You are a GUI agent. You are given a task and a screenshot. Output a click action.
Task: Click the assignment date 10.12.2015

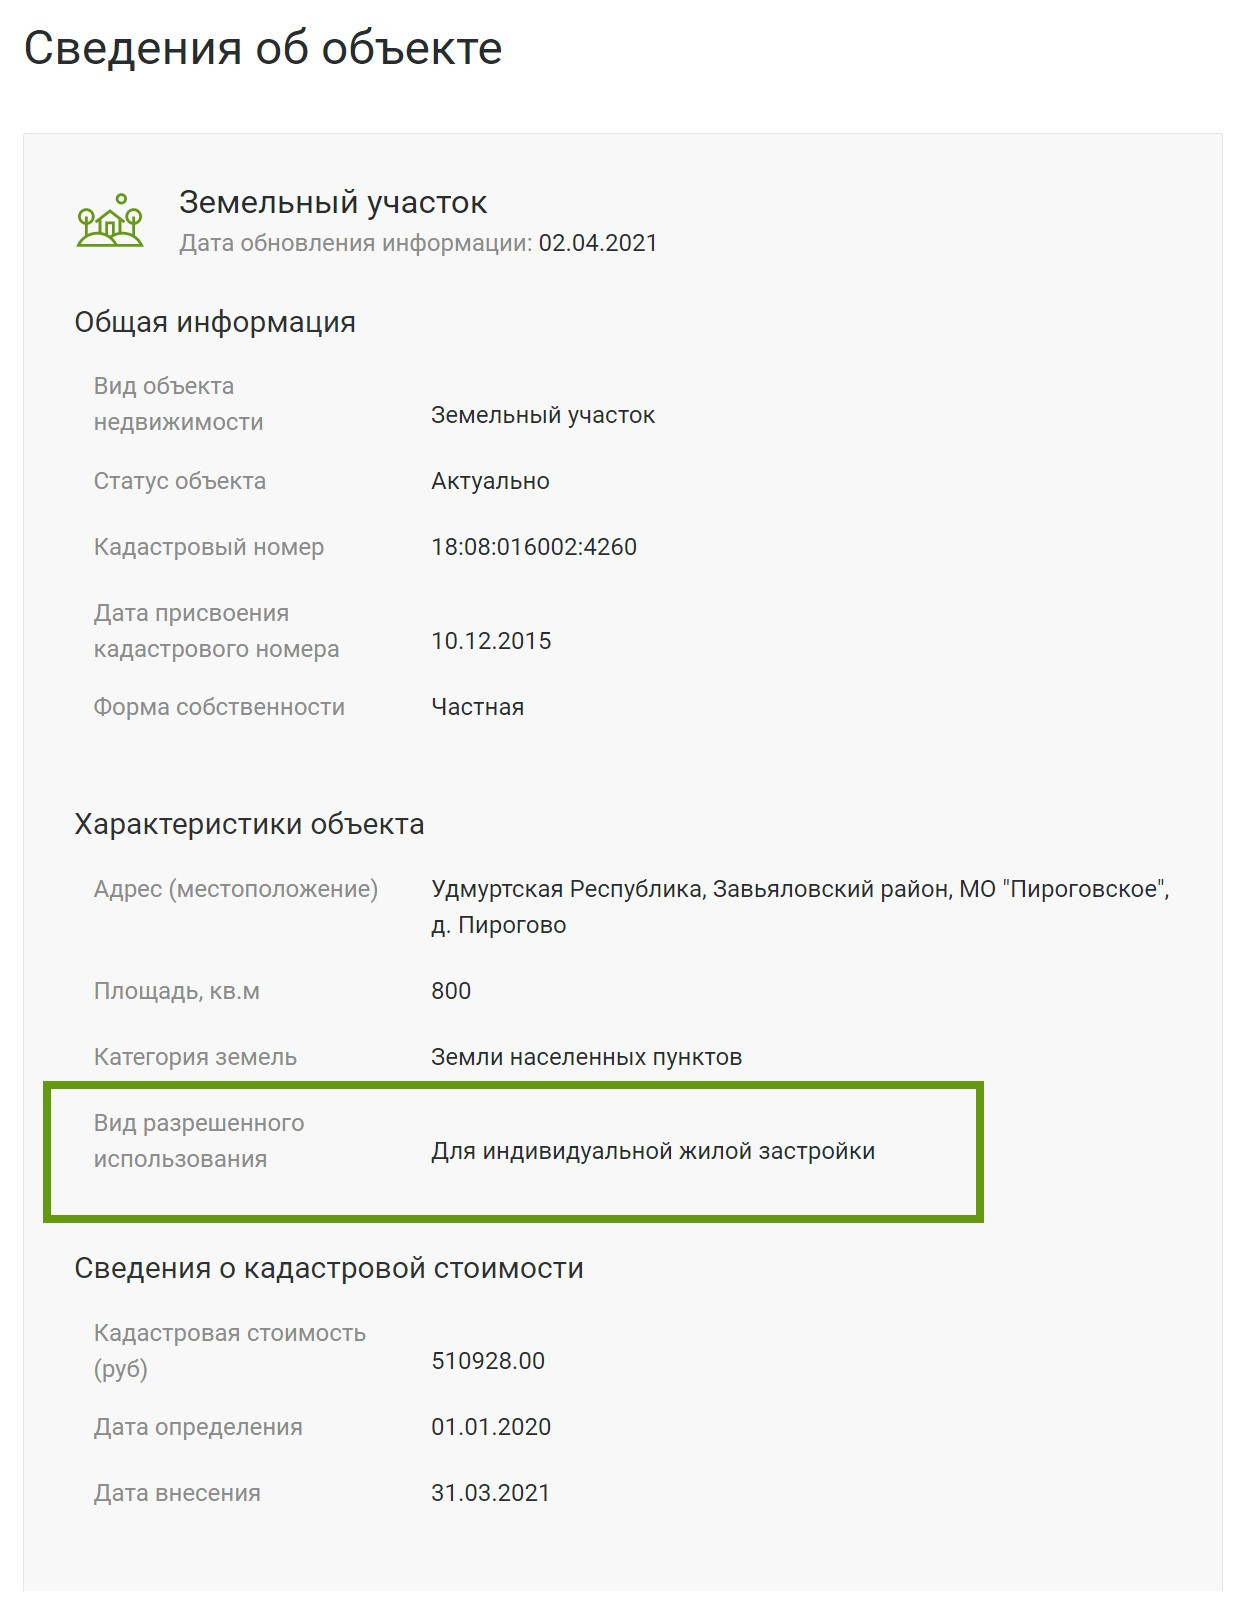pyautogui.click(x=491, y=641)
